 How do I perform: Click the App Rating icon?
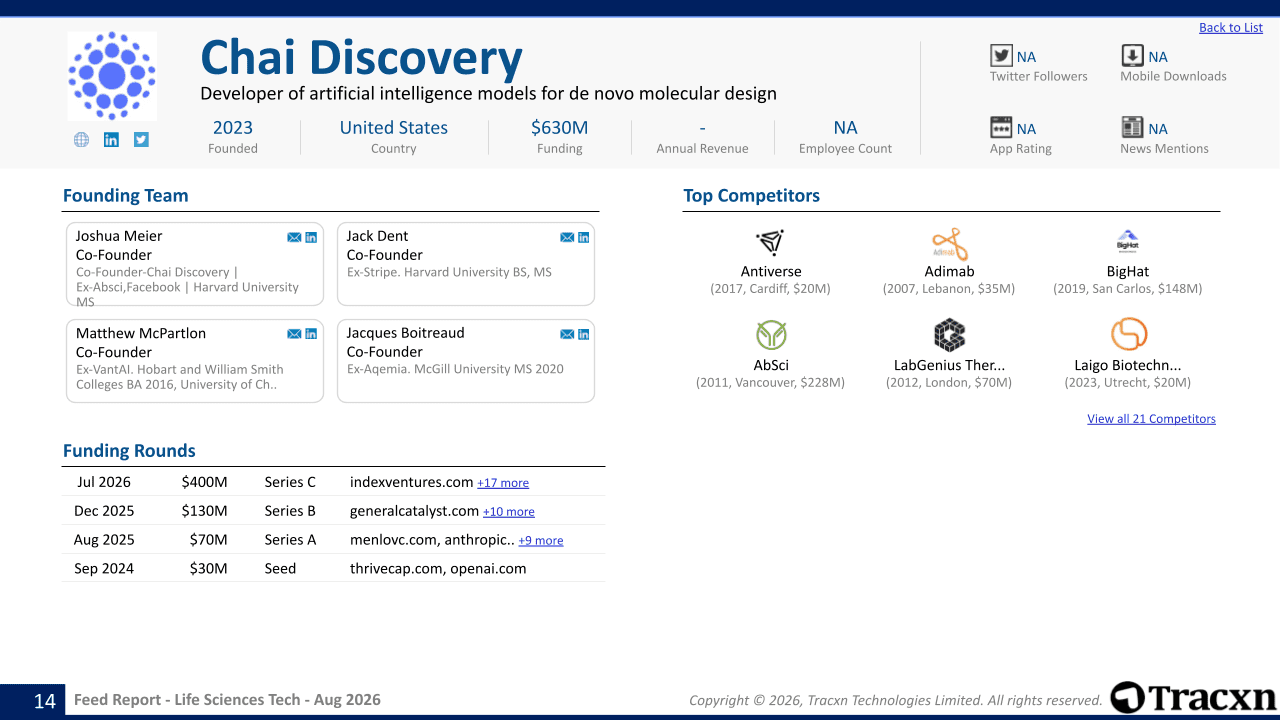(1001, 127)
